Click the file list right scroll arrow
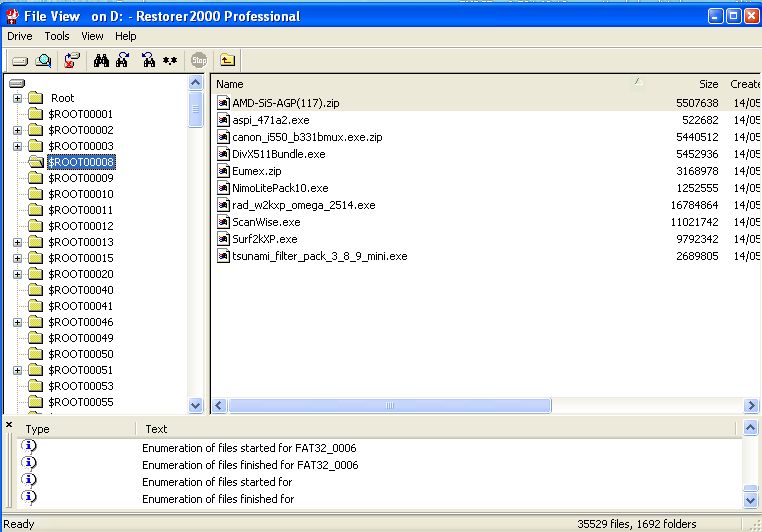762x532 pixels. [x=751, y=405]
